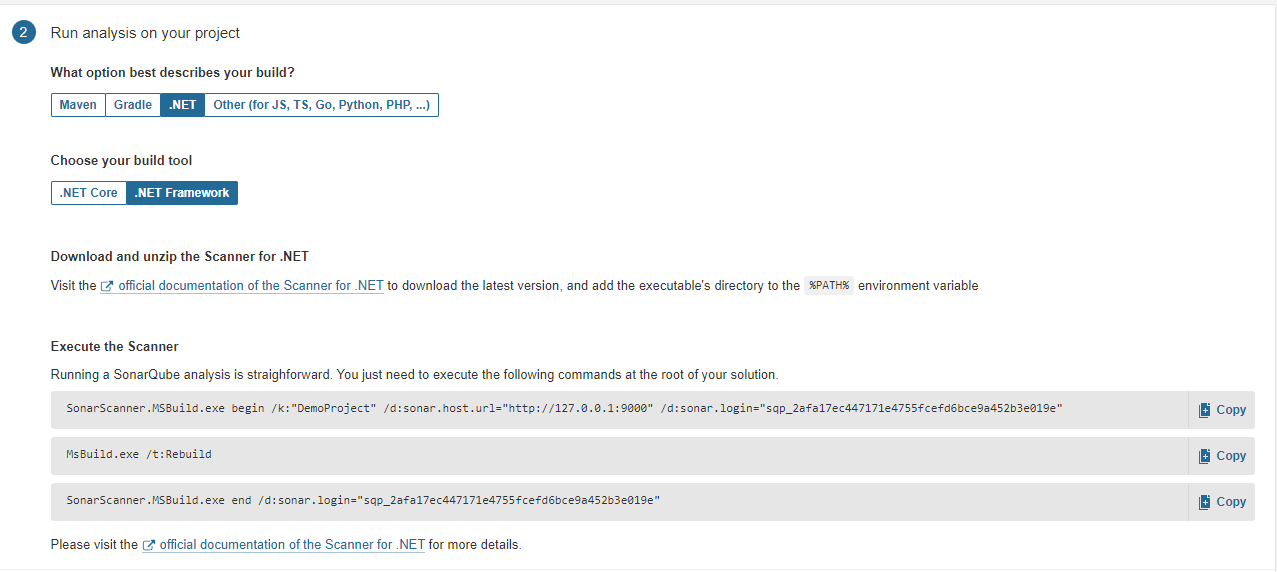
Task: Click copy icon for MsBuild Rebuild command
Action: (x=1205, y=456)
